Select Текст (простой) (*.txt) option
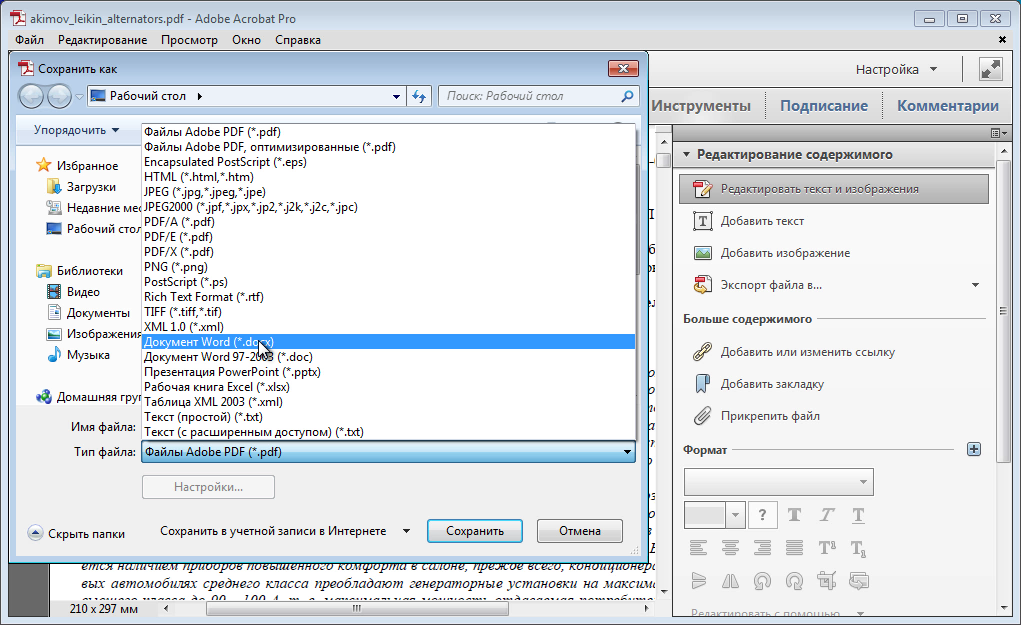Image resolution: width=1021 pixels, height=625 pixels. click(388, 417)
